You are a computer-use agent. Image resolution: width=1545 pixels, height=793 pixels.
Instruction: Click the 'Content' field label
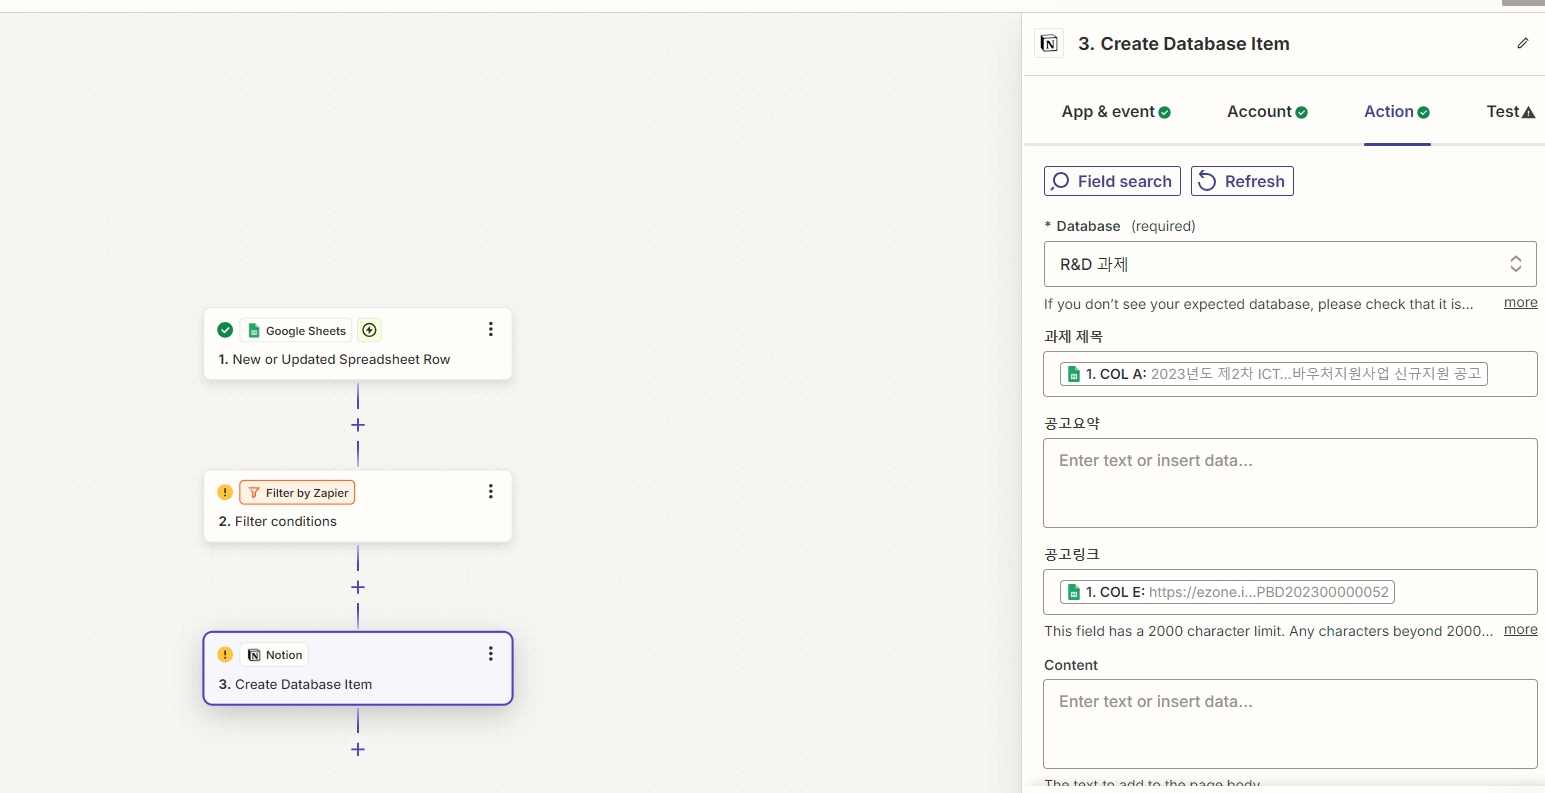click(x=1071, y=665)
